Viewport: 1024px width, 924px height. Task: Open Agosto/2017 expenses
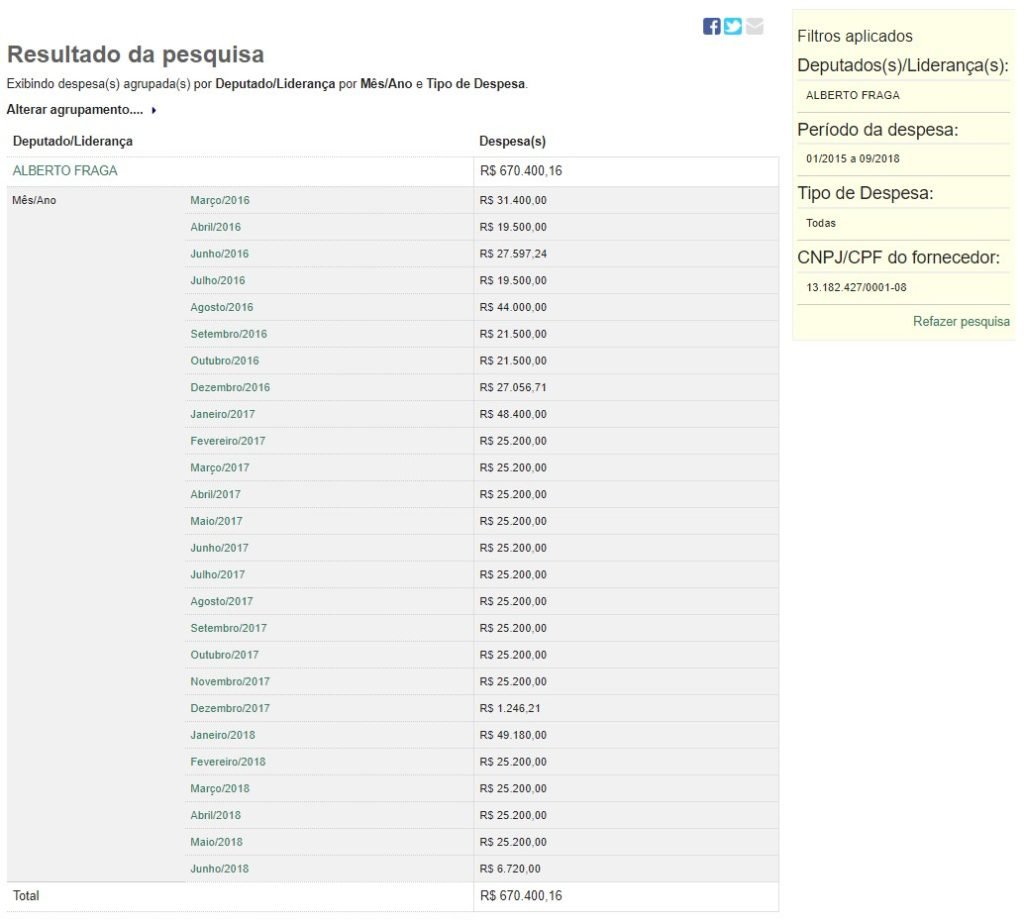pyautogui.click(x=221, y=601)
